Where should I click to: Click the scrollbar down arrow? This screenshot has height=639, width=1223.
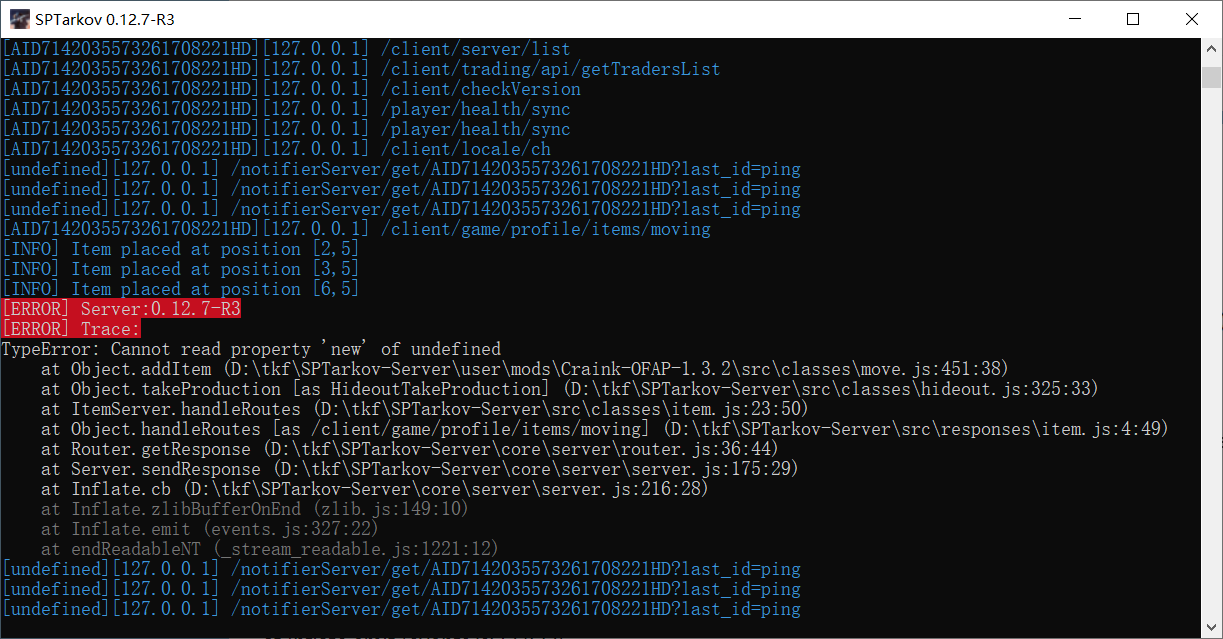click(1212, 628)
